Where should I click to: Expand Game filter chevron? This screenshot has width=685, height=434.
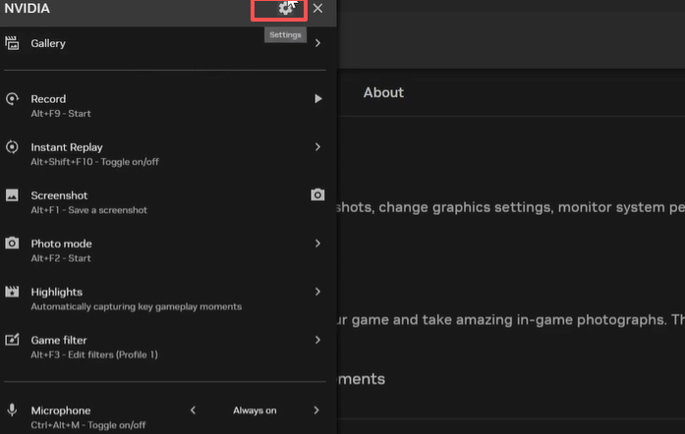[318, 340]
